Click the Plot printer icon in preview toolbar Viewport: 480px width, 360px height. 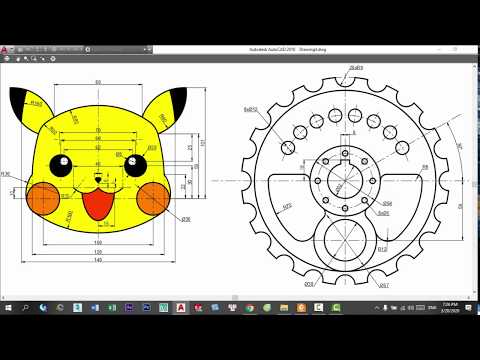(7, 59)
